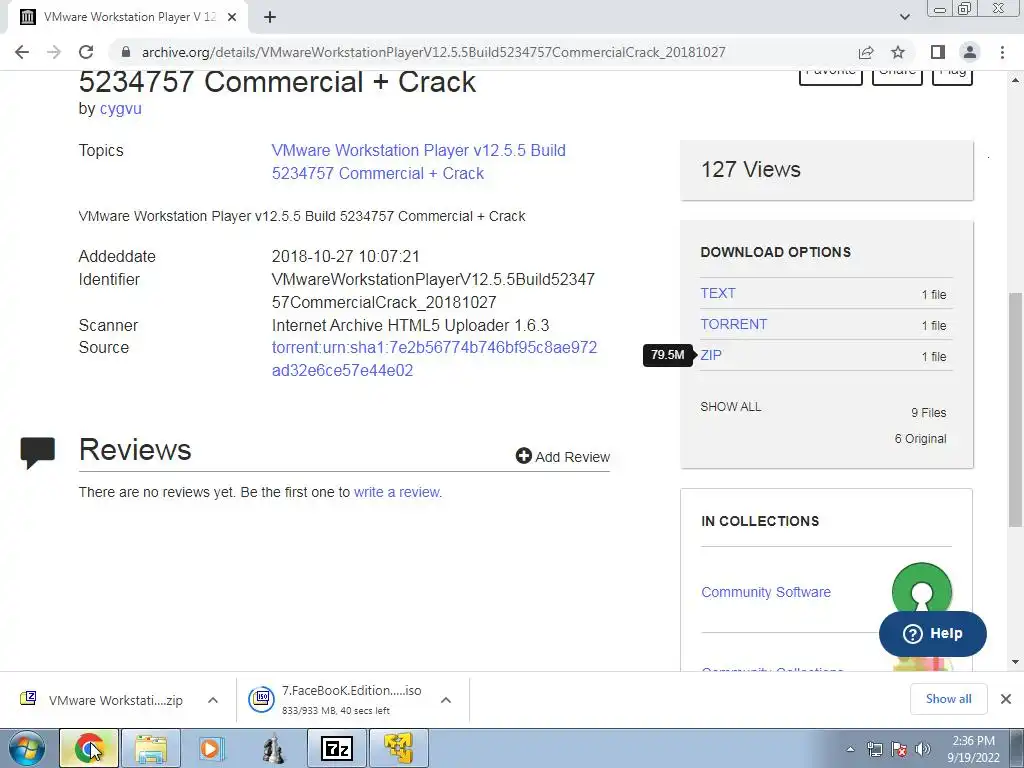Click Chrome in the taskbar

(89, 748)
